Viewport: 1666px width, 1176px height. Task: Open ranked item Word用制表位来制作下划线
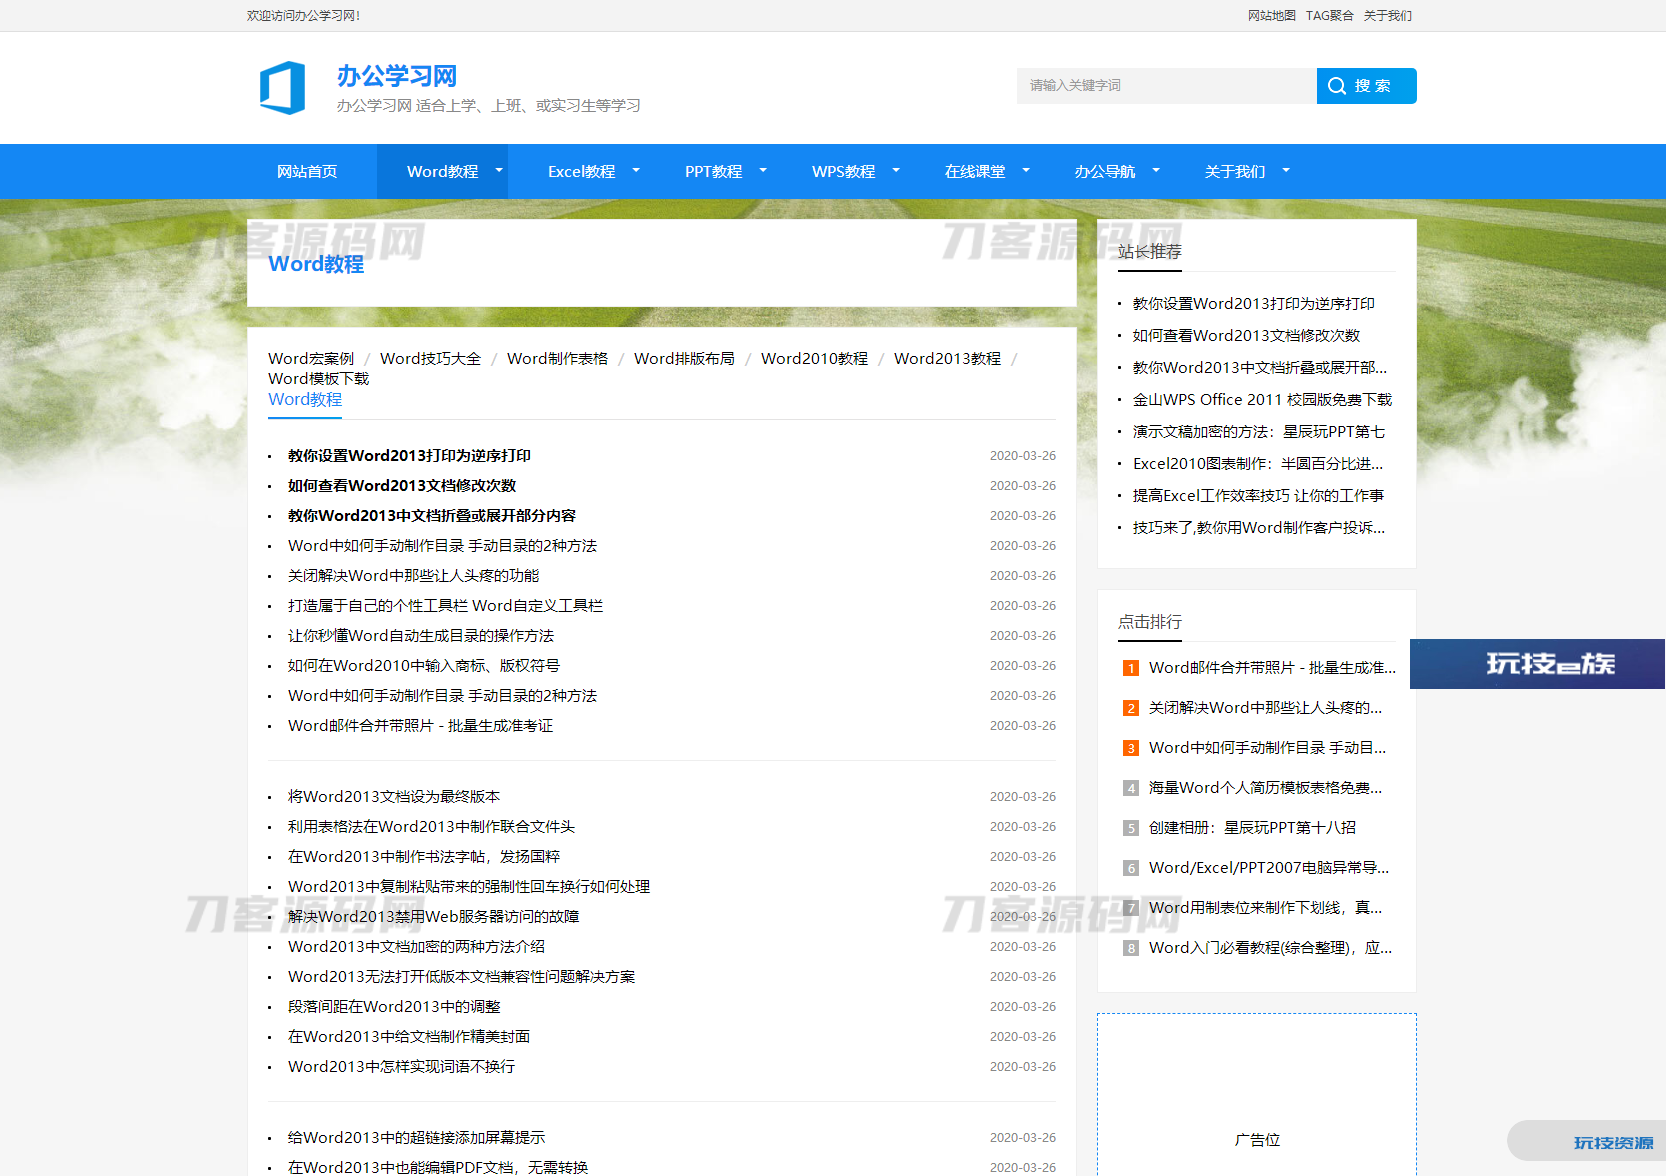1265,907
